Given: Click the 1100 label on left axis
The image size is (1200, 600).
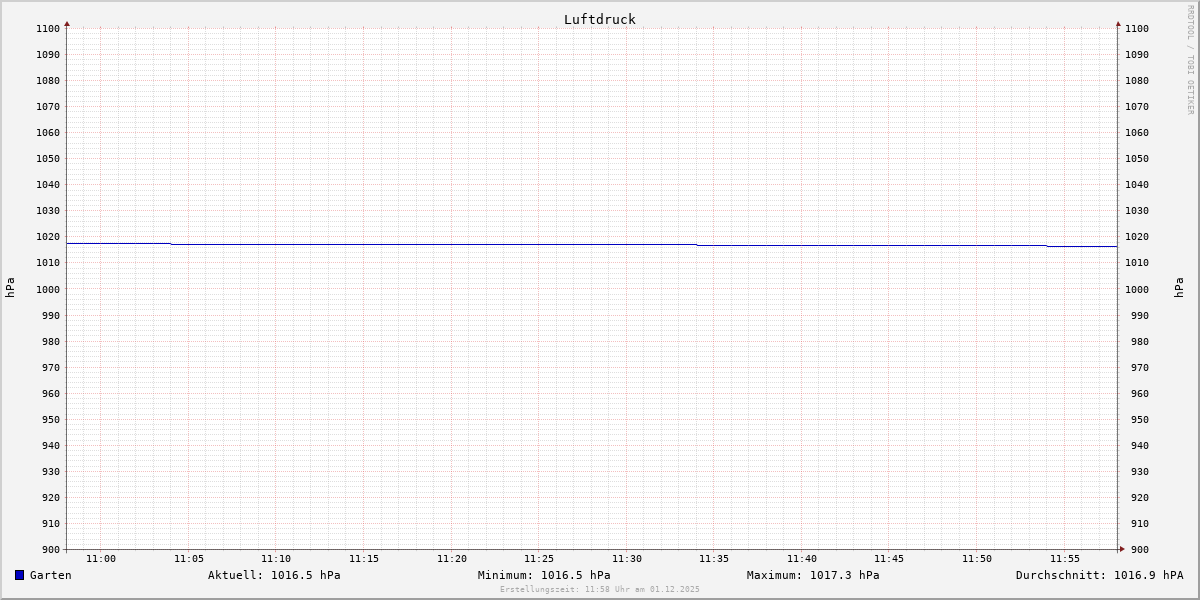Looking at the screenshot, I should point(47,29).
